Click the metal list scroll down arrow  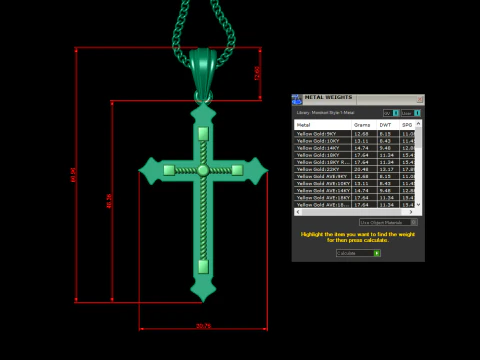pyautogui.click(x=419, y=205)
